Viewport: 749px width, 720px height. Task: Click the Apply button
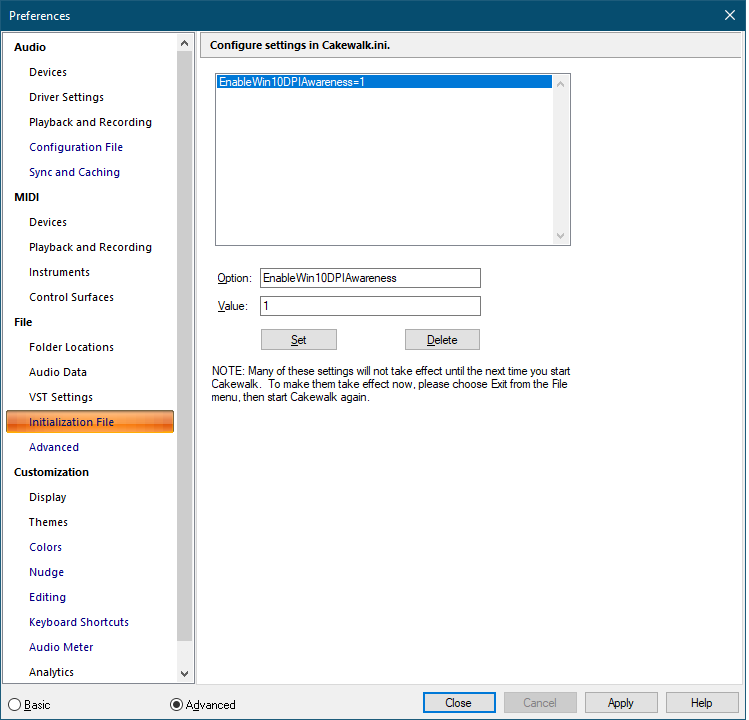[x=621, y=703]
